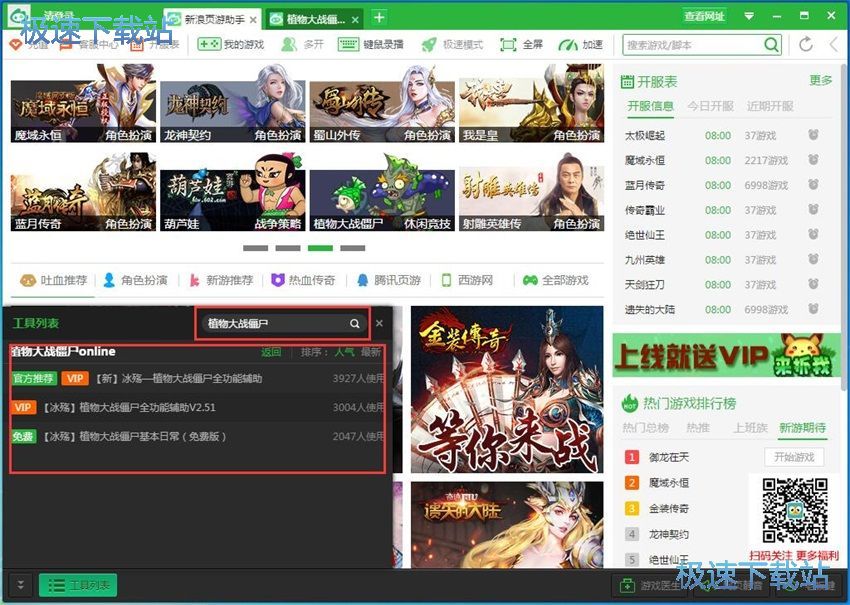Set alarm reminder for 遗失的大陆 server
The image size is (850, 605).
pos(813,309)
